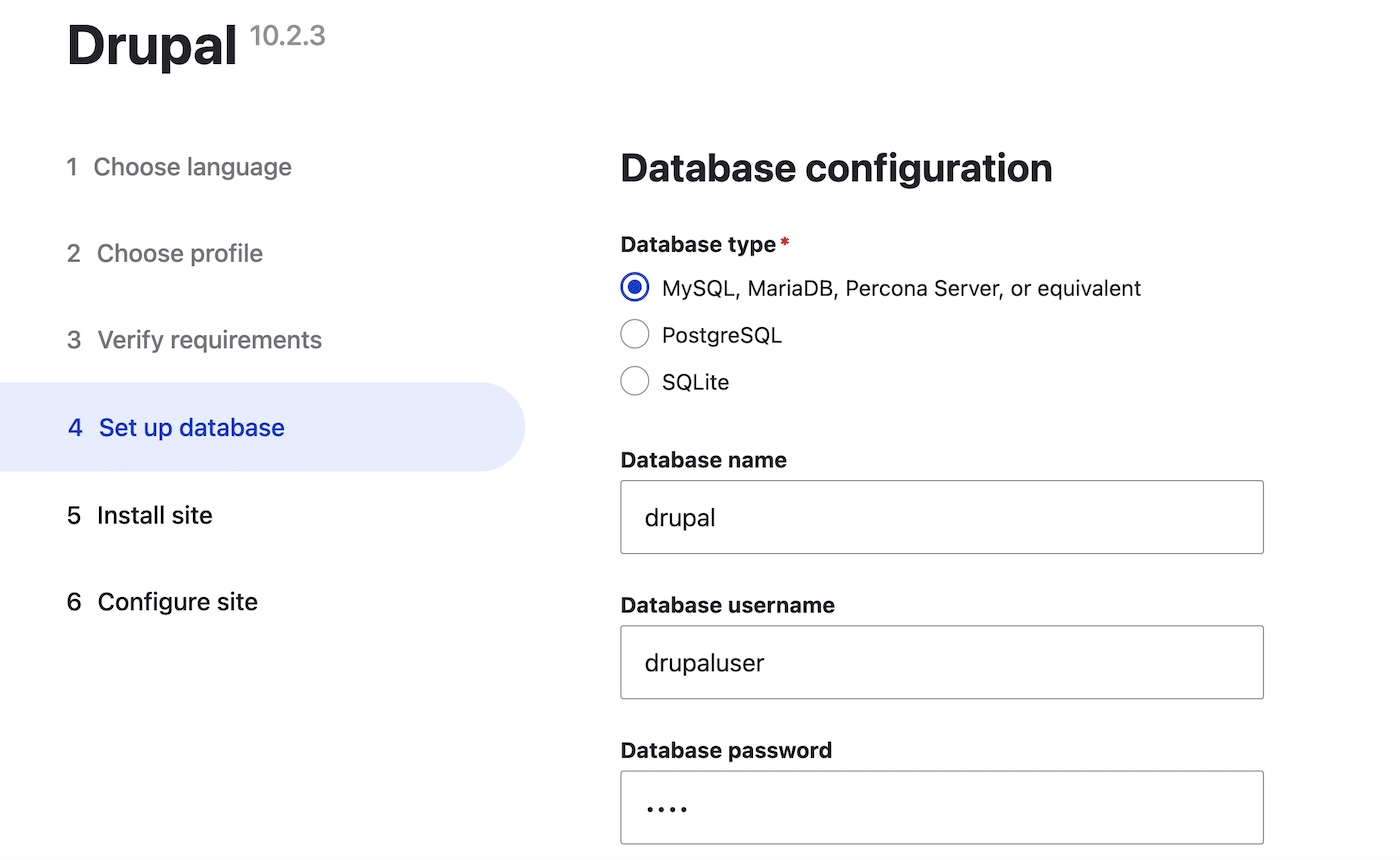Viewport: 1400px width, 860px height.
Task: Navigate to the Configure site step
Action: (177, 601)
